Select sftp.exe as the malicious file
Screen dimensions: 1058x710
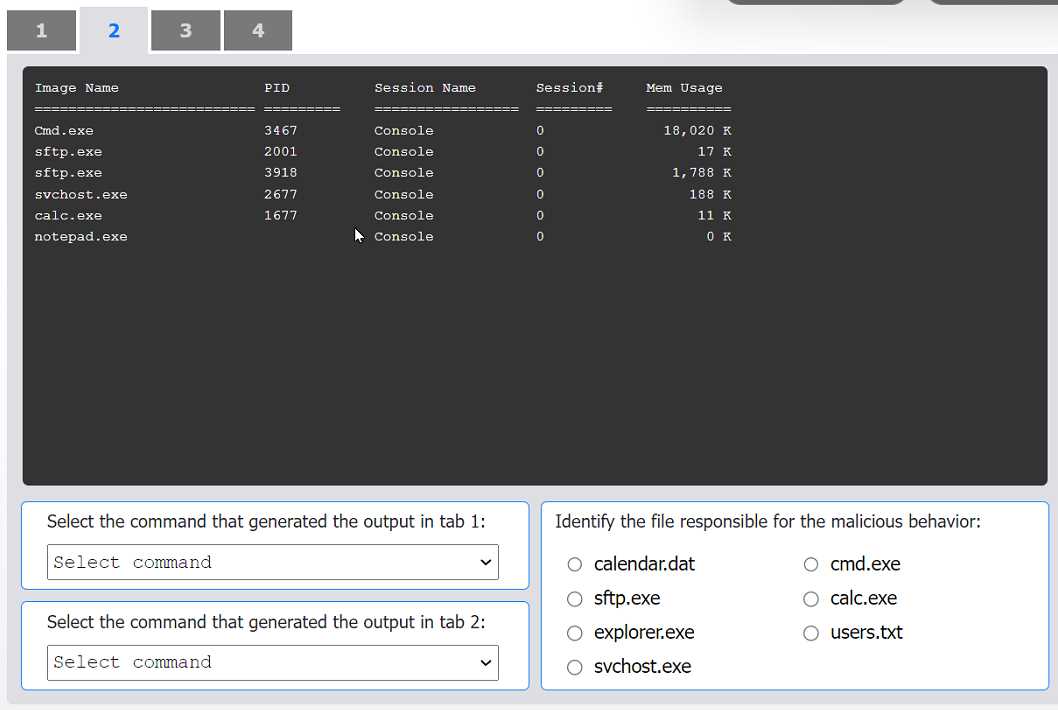575,598
